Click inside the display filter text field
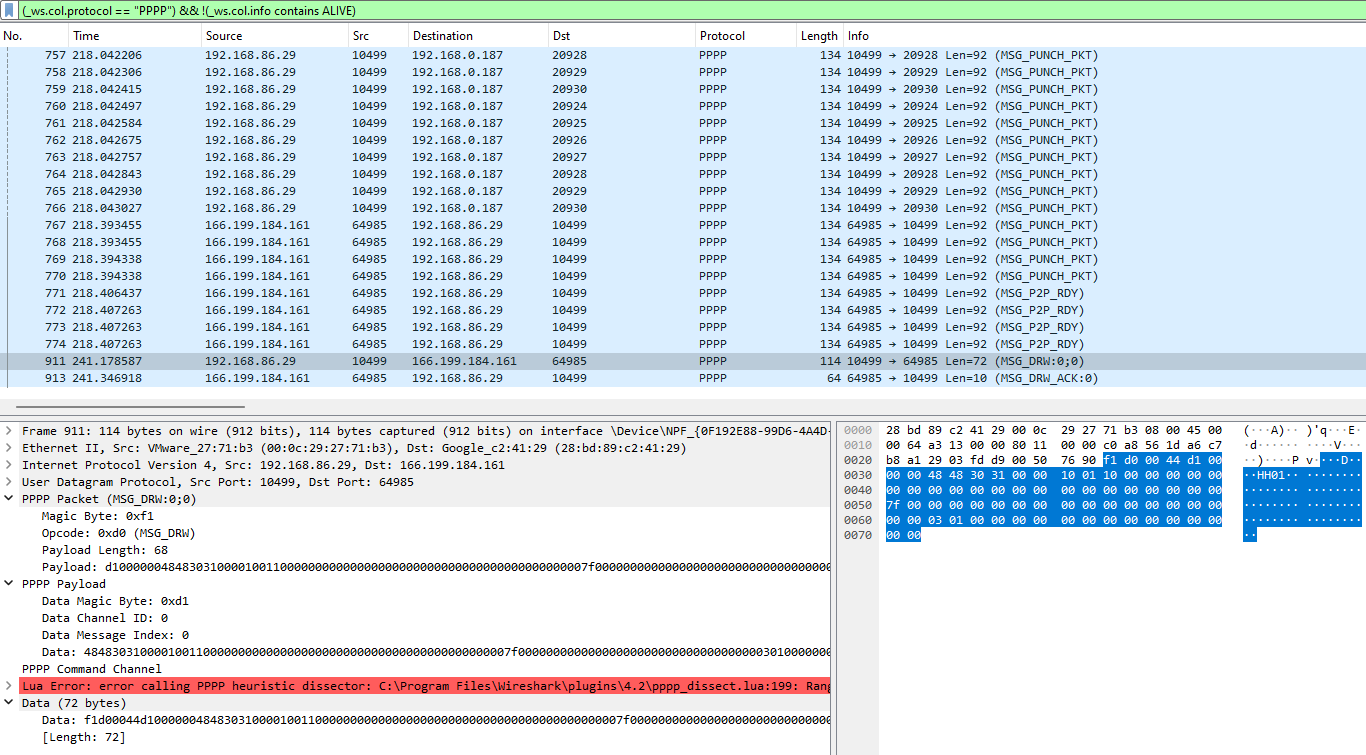 (600, 10)
